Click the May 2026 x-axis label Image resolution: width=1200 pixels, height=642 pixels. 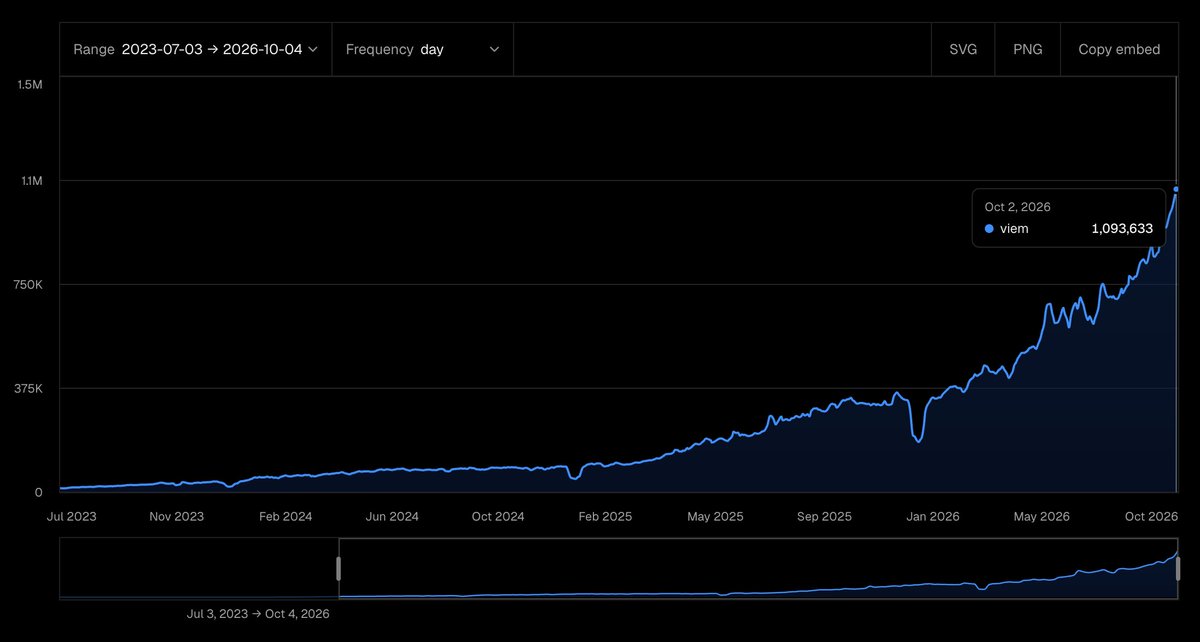pyautogui.click(x=1042, y=517)
